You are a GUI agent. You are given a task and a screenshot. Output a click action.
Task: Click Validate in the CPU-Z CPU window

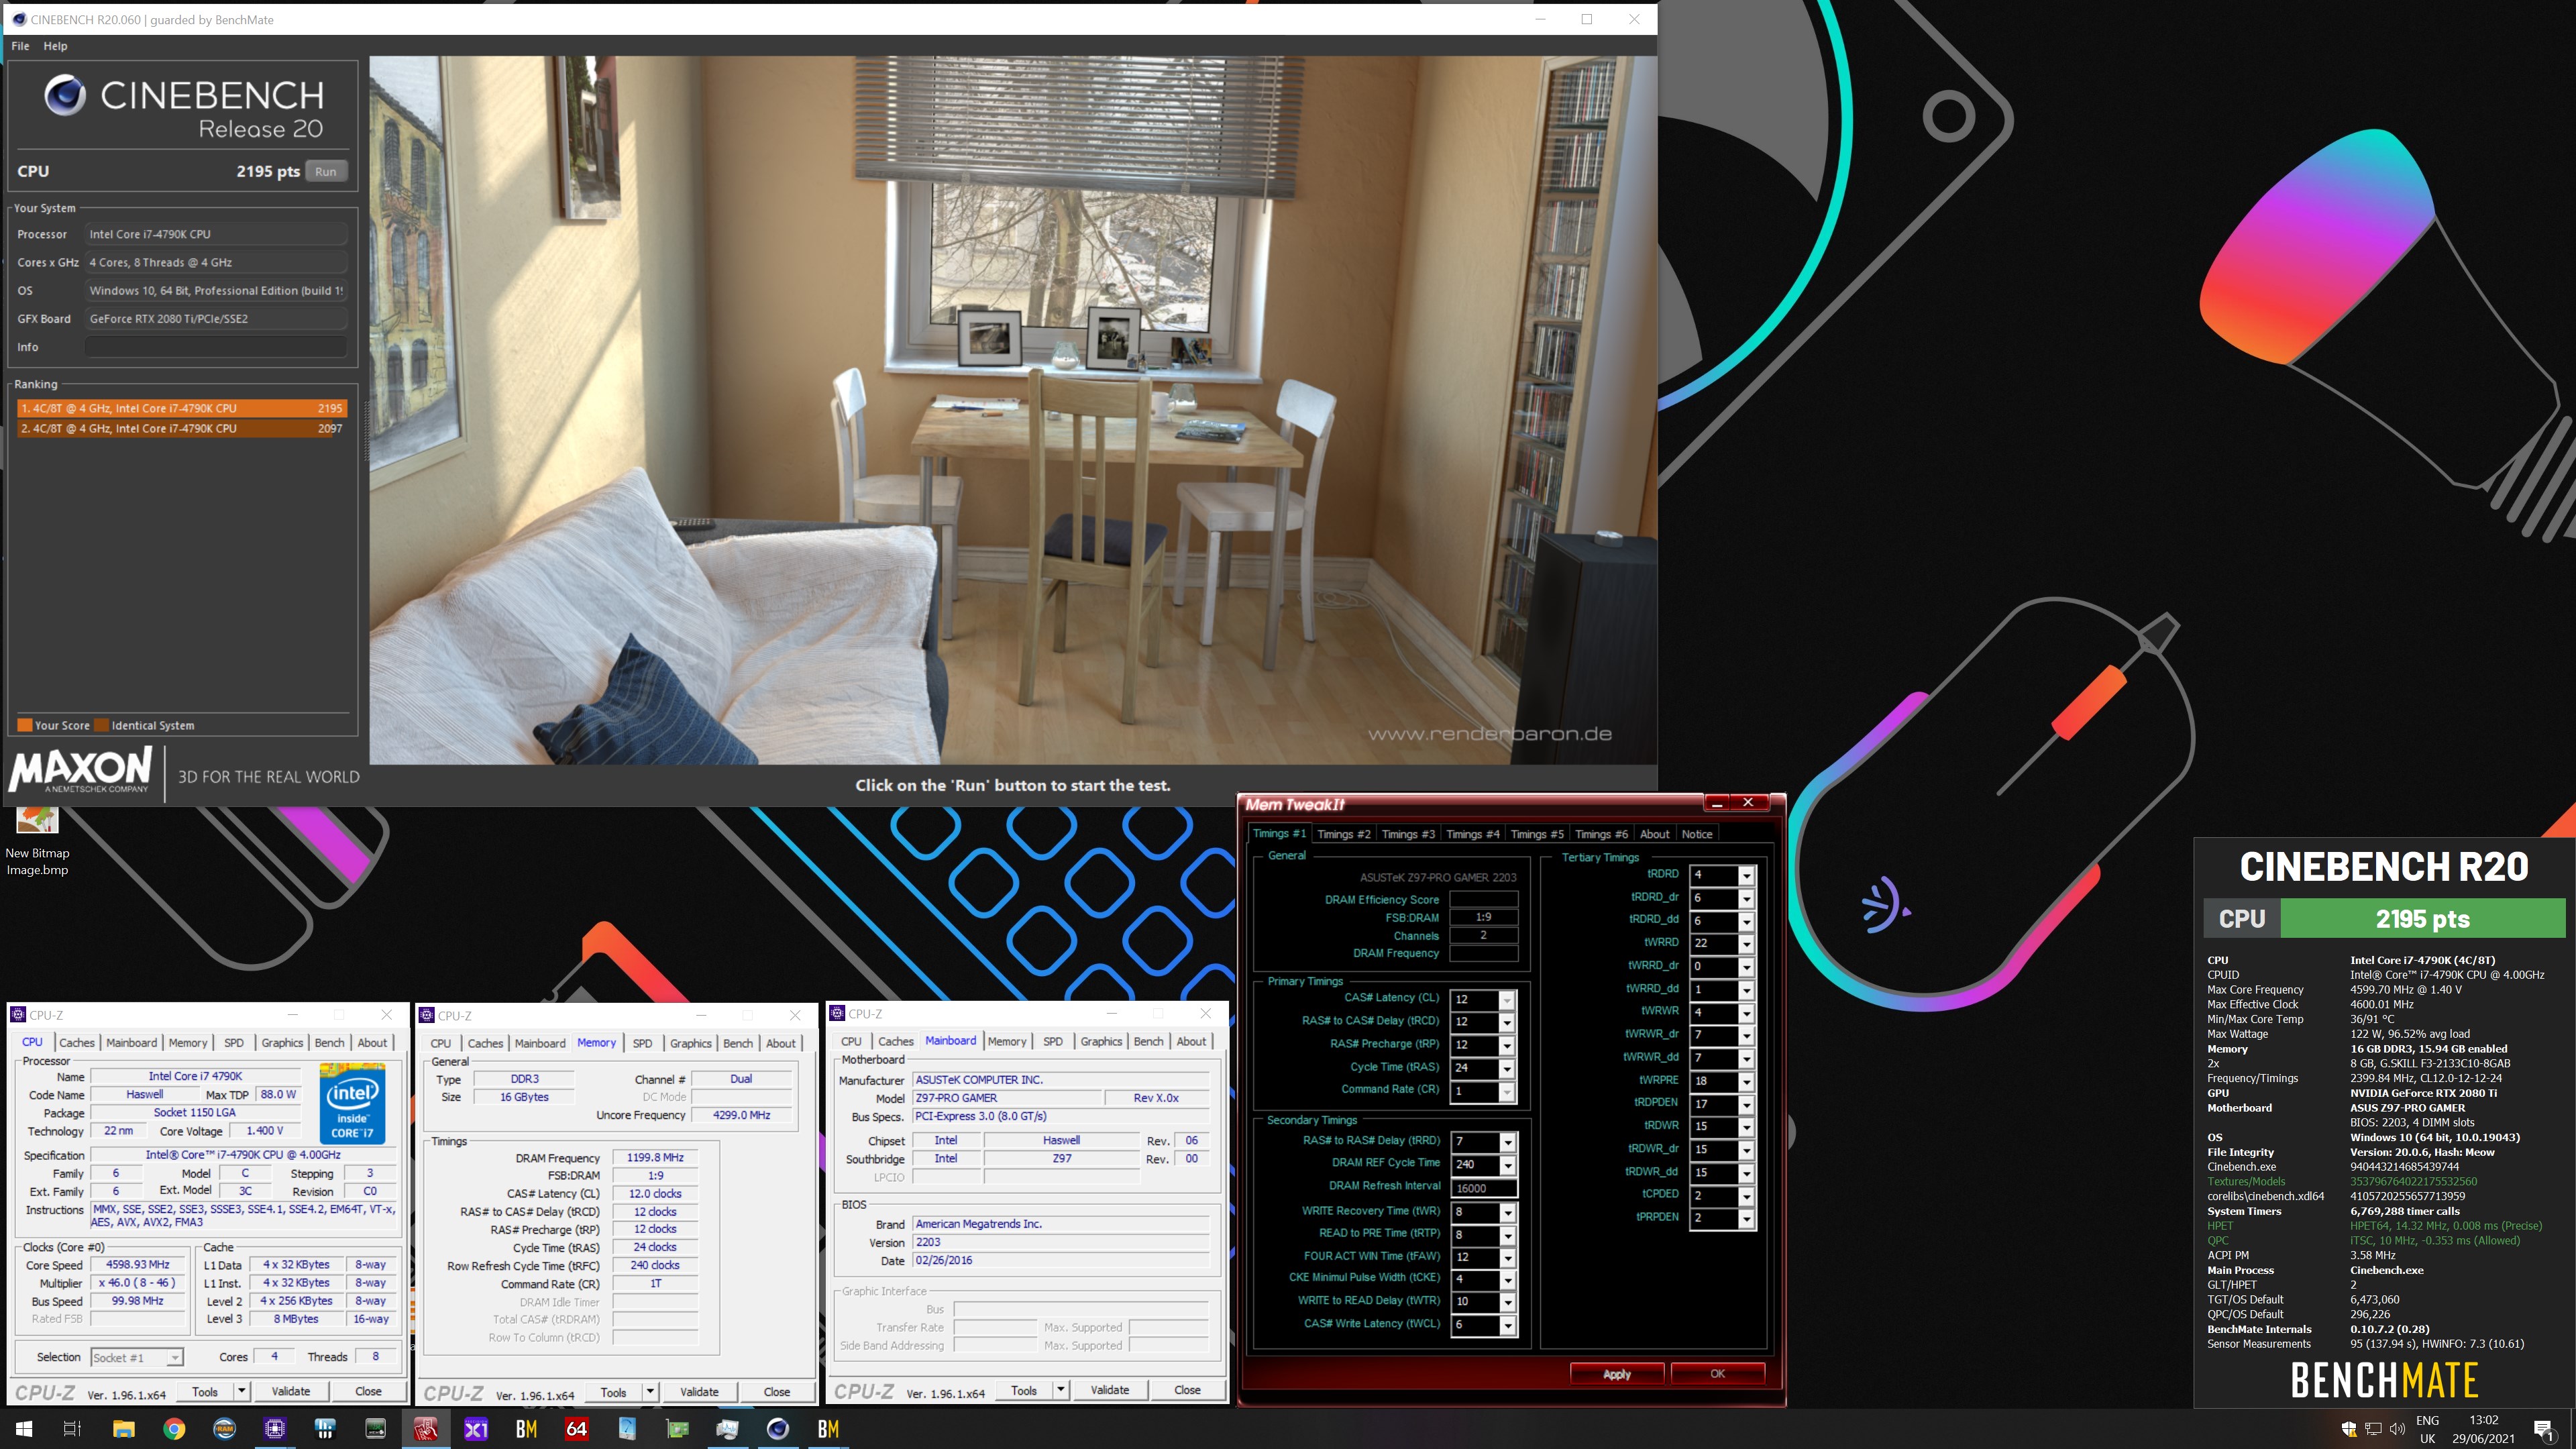coord(291,1391)
